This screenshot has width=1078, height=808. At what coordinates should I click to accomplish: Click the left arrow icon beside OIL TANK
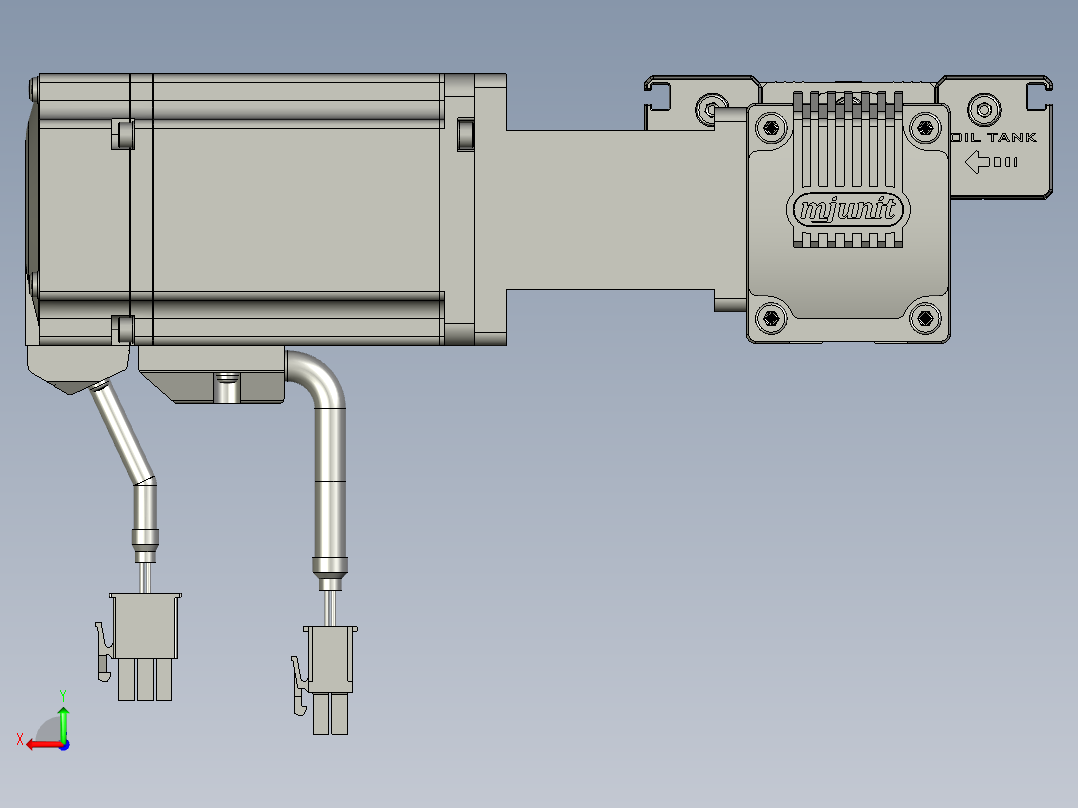tap(976, 162)
